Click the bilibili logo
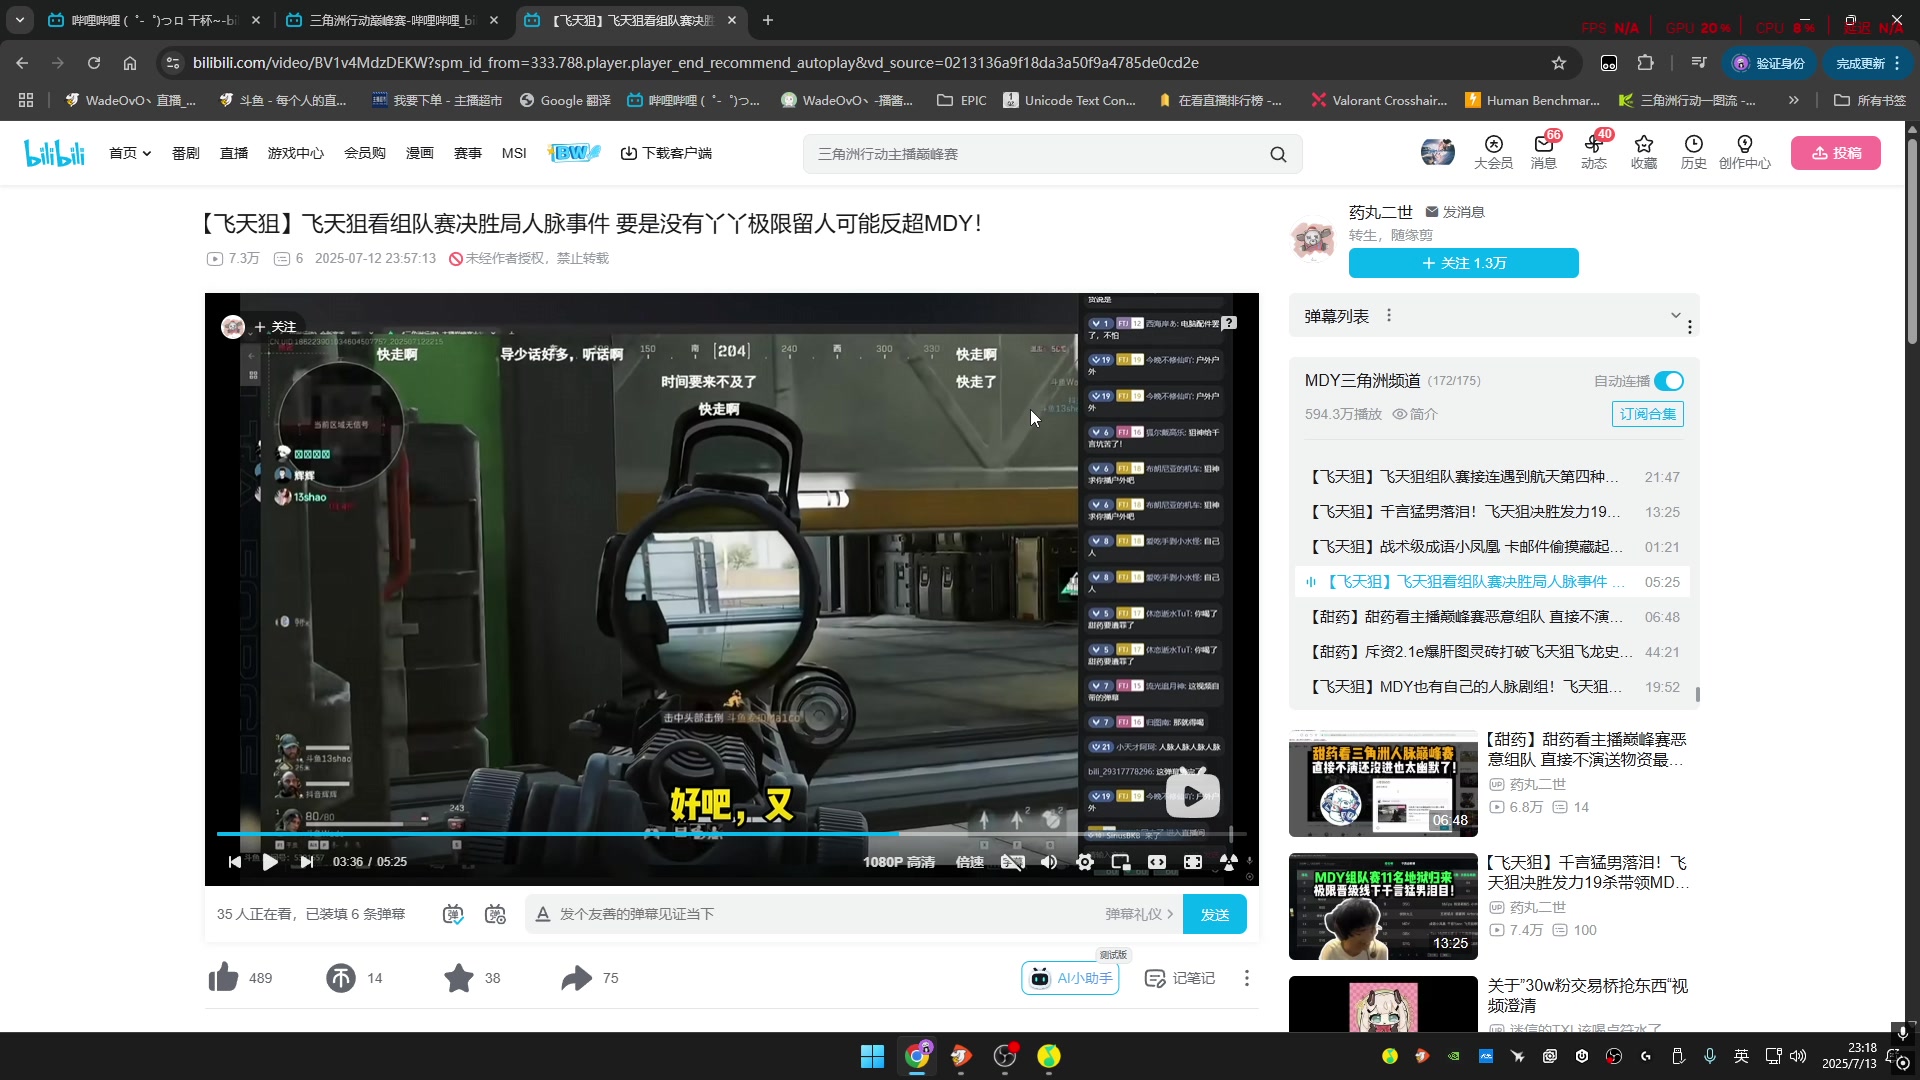 tap(54, 153)
